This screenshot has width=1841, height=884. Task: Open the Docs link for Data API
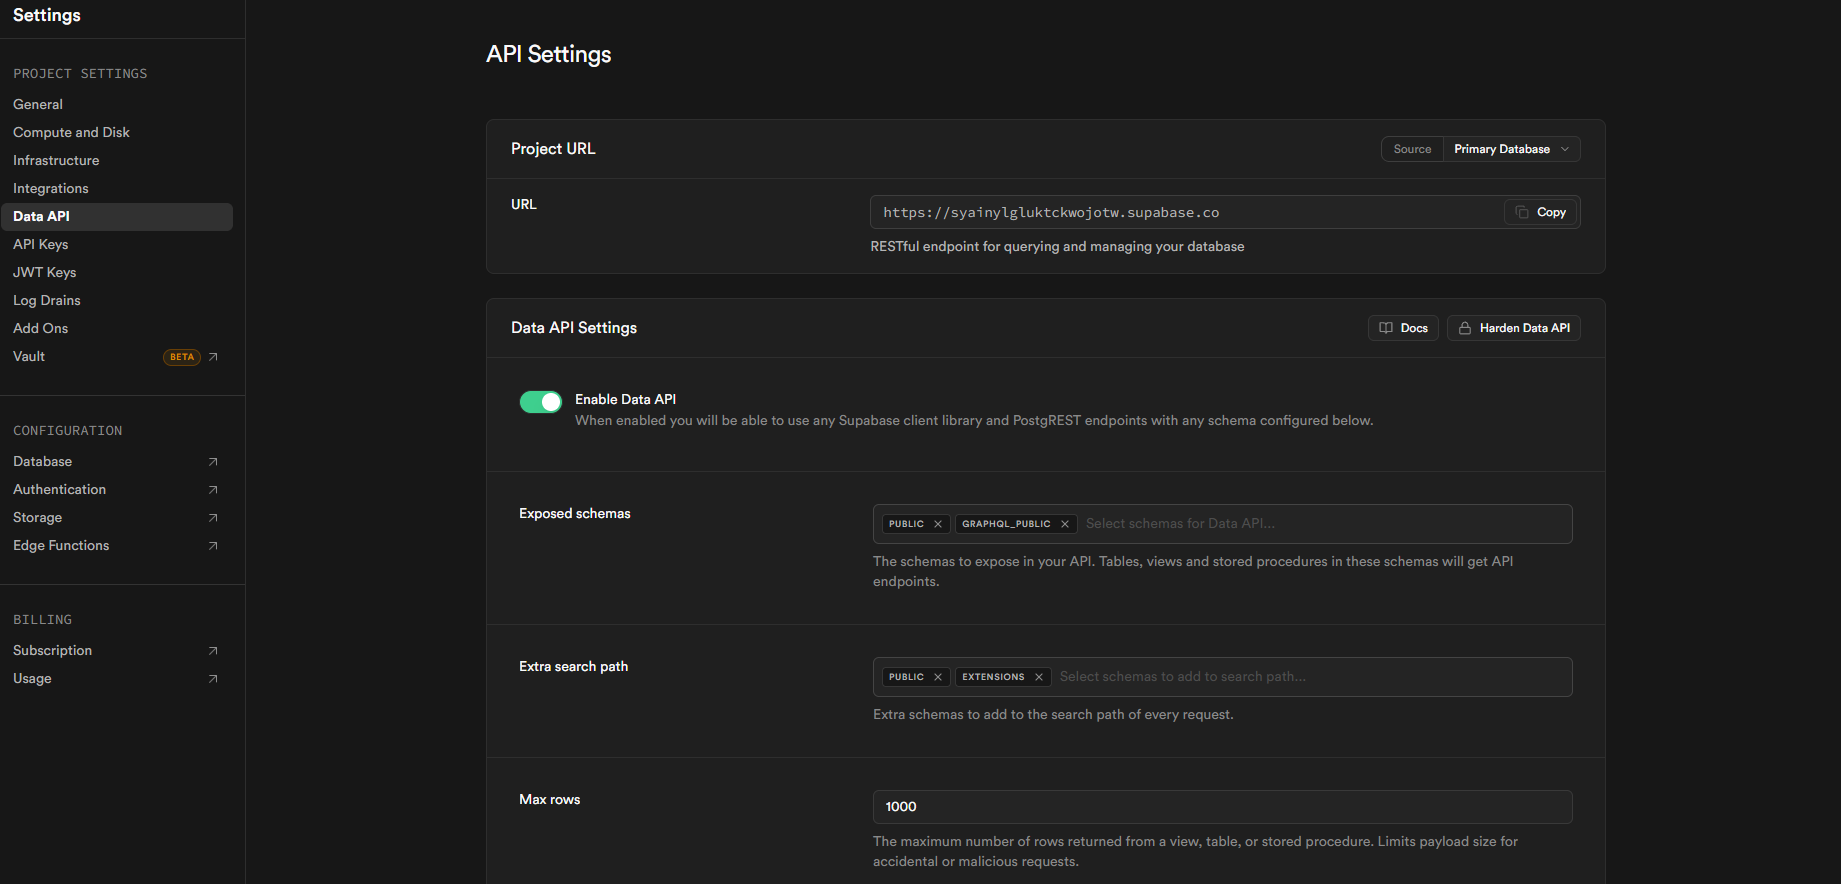(1403, 328)
